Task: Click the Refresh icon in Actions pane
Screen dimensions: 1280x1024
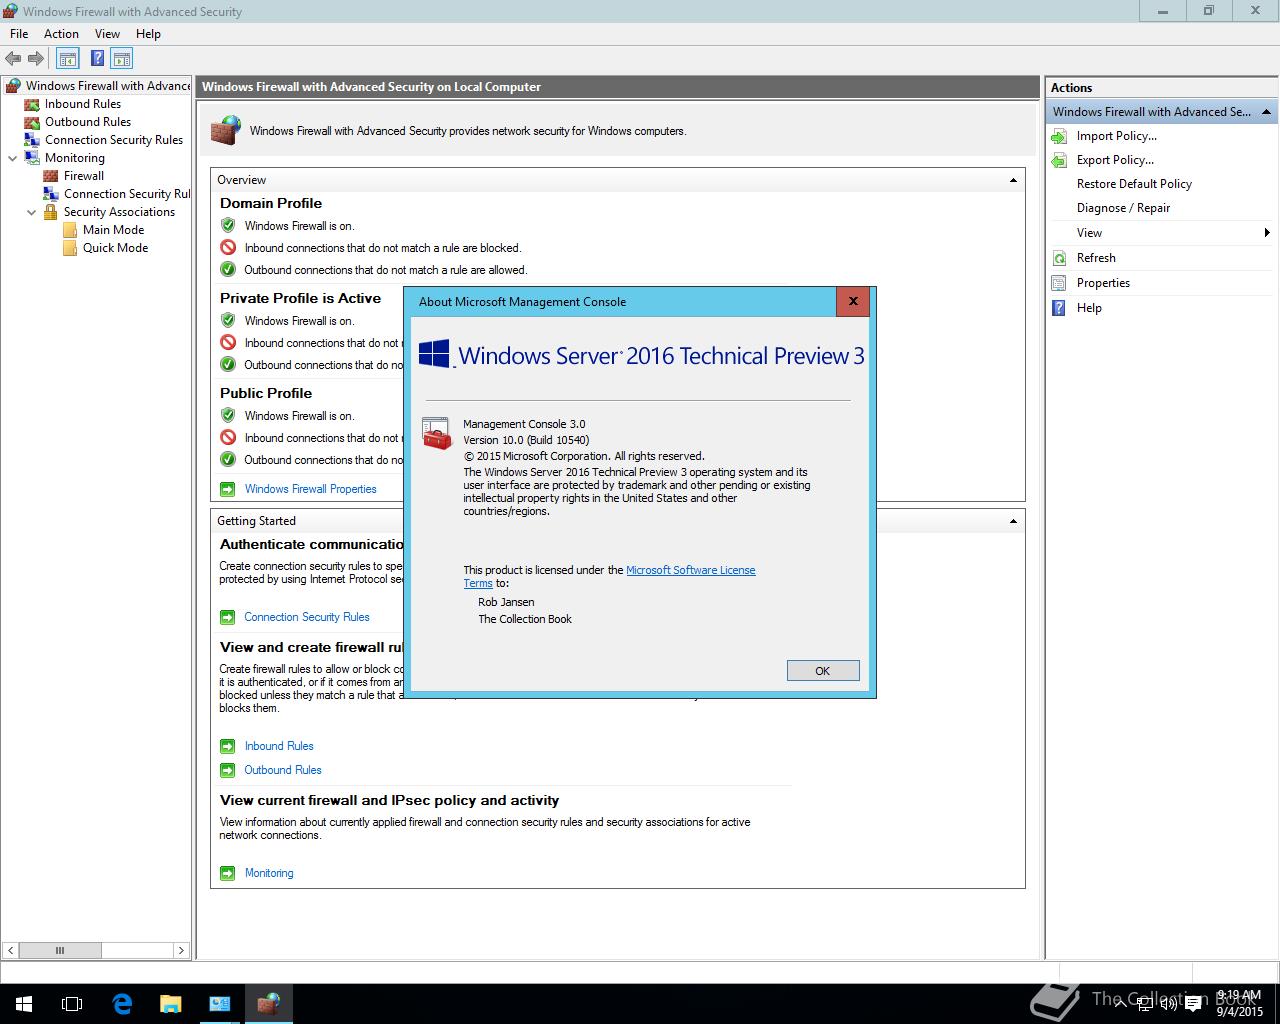Action: [x=1059, y=258]
